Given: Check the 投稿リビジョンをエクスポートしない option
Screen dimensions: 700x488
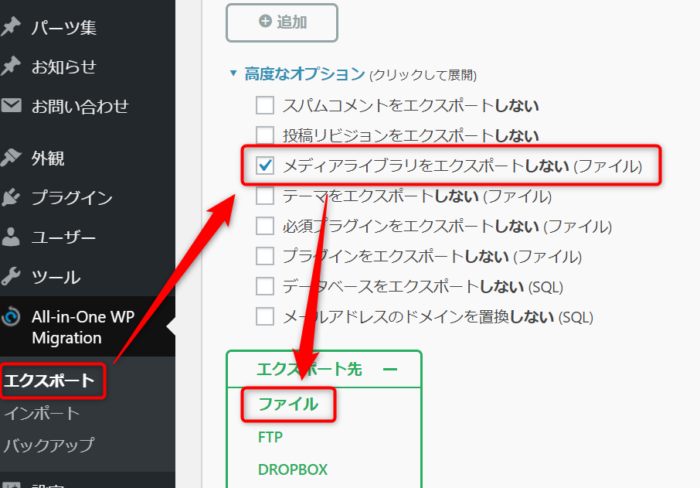Looking at the screenshot, I should click(x=265, y=134).
